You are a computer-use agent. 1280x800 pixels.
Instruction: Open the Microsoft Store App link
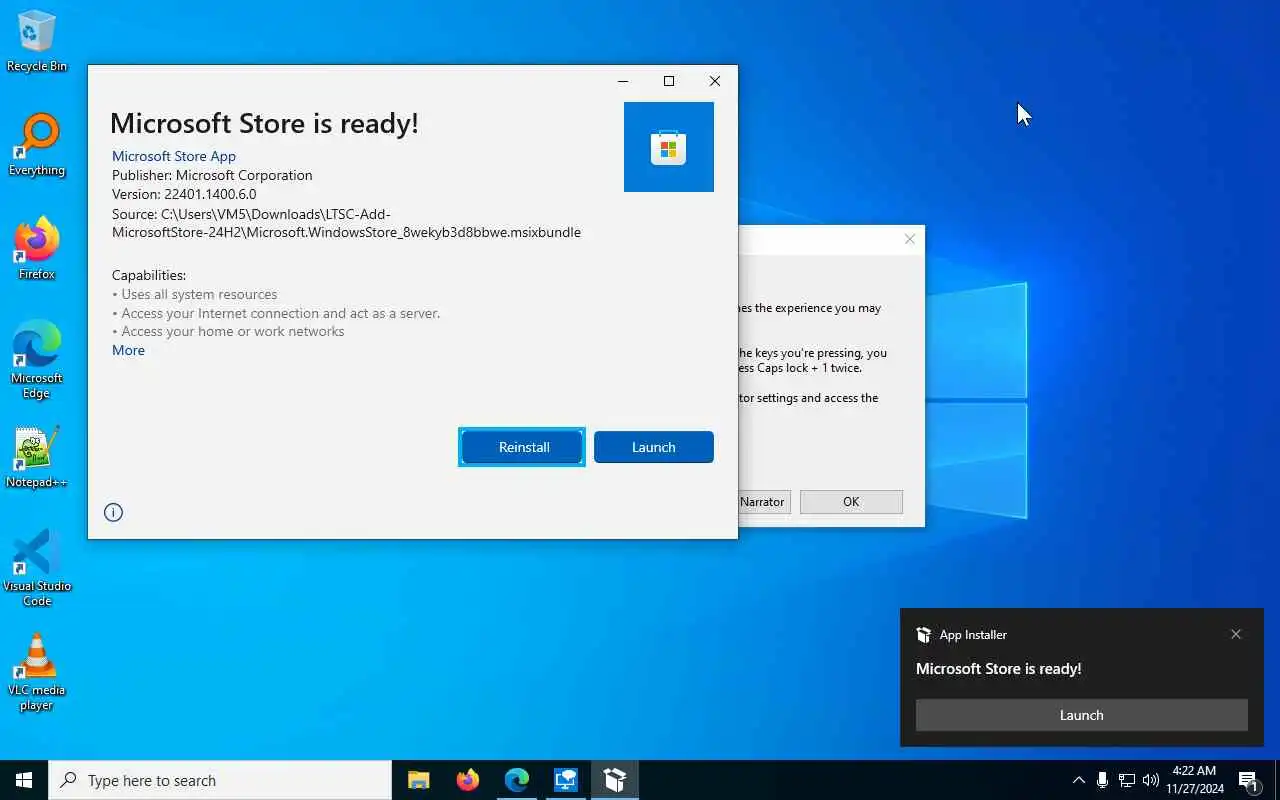pyautogui.click(x=174, y=156)
